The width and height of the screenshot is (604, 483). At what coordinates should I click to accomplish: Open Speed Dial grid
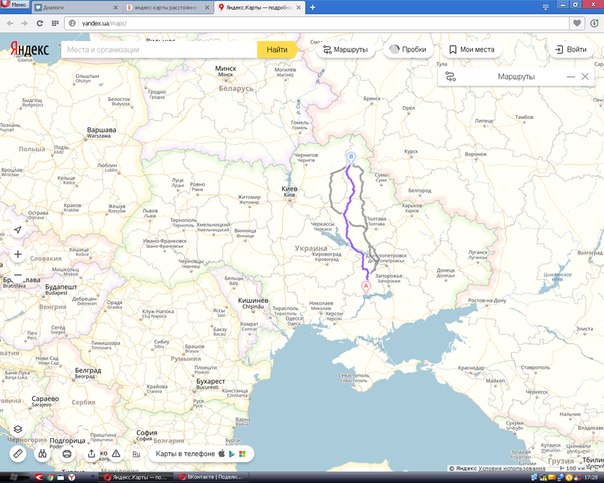(55, 23)
